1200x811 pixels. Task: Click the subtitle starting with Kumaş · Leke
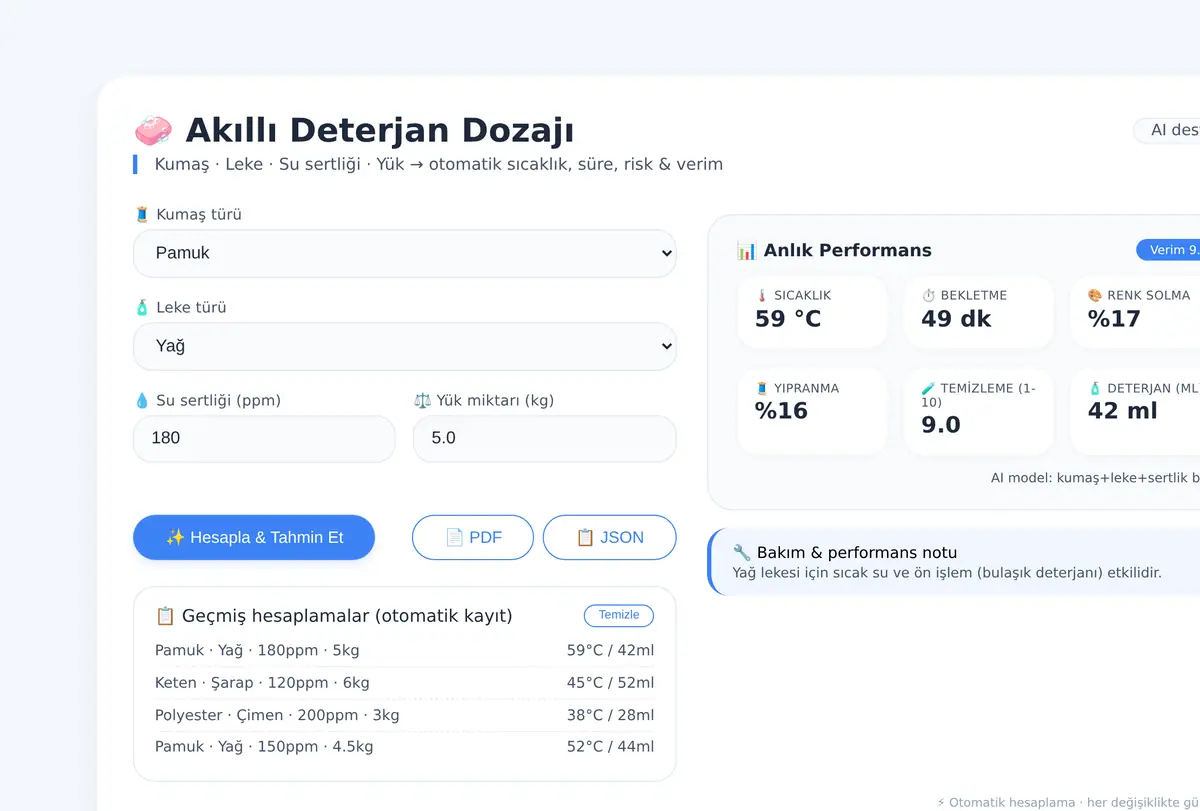click(438, 164)
